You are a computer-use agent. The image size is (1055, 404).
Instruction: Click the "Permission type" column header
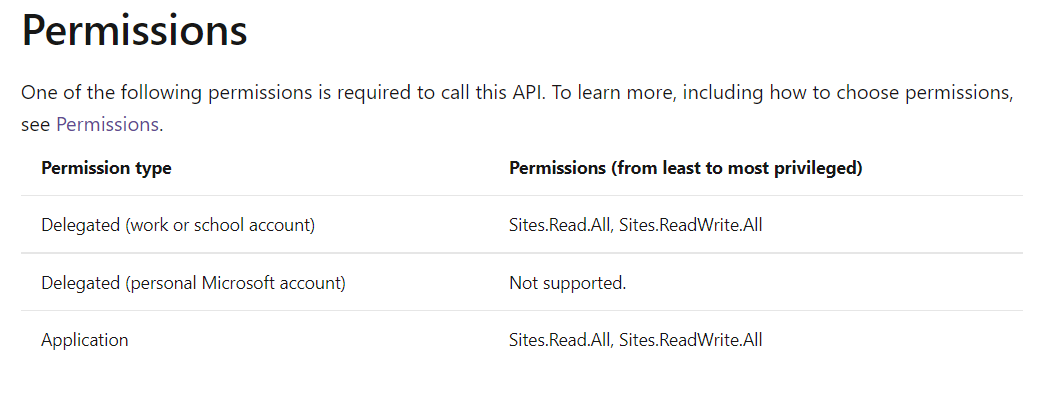click(106, 168)
